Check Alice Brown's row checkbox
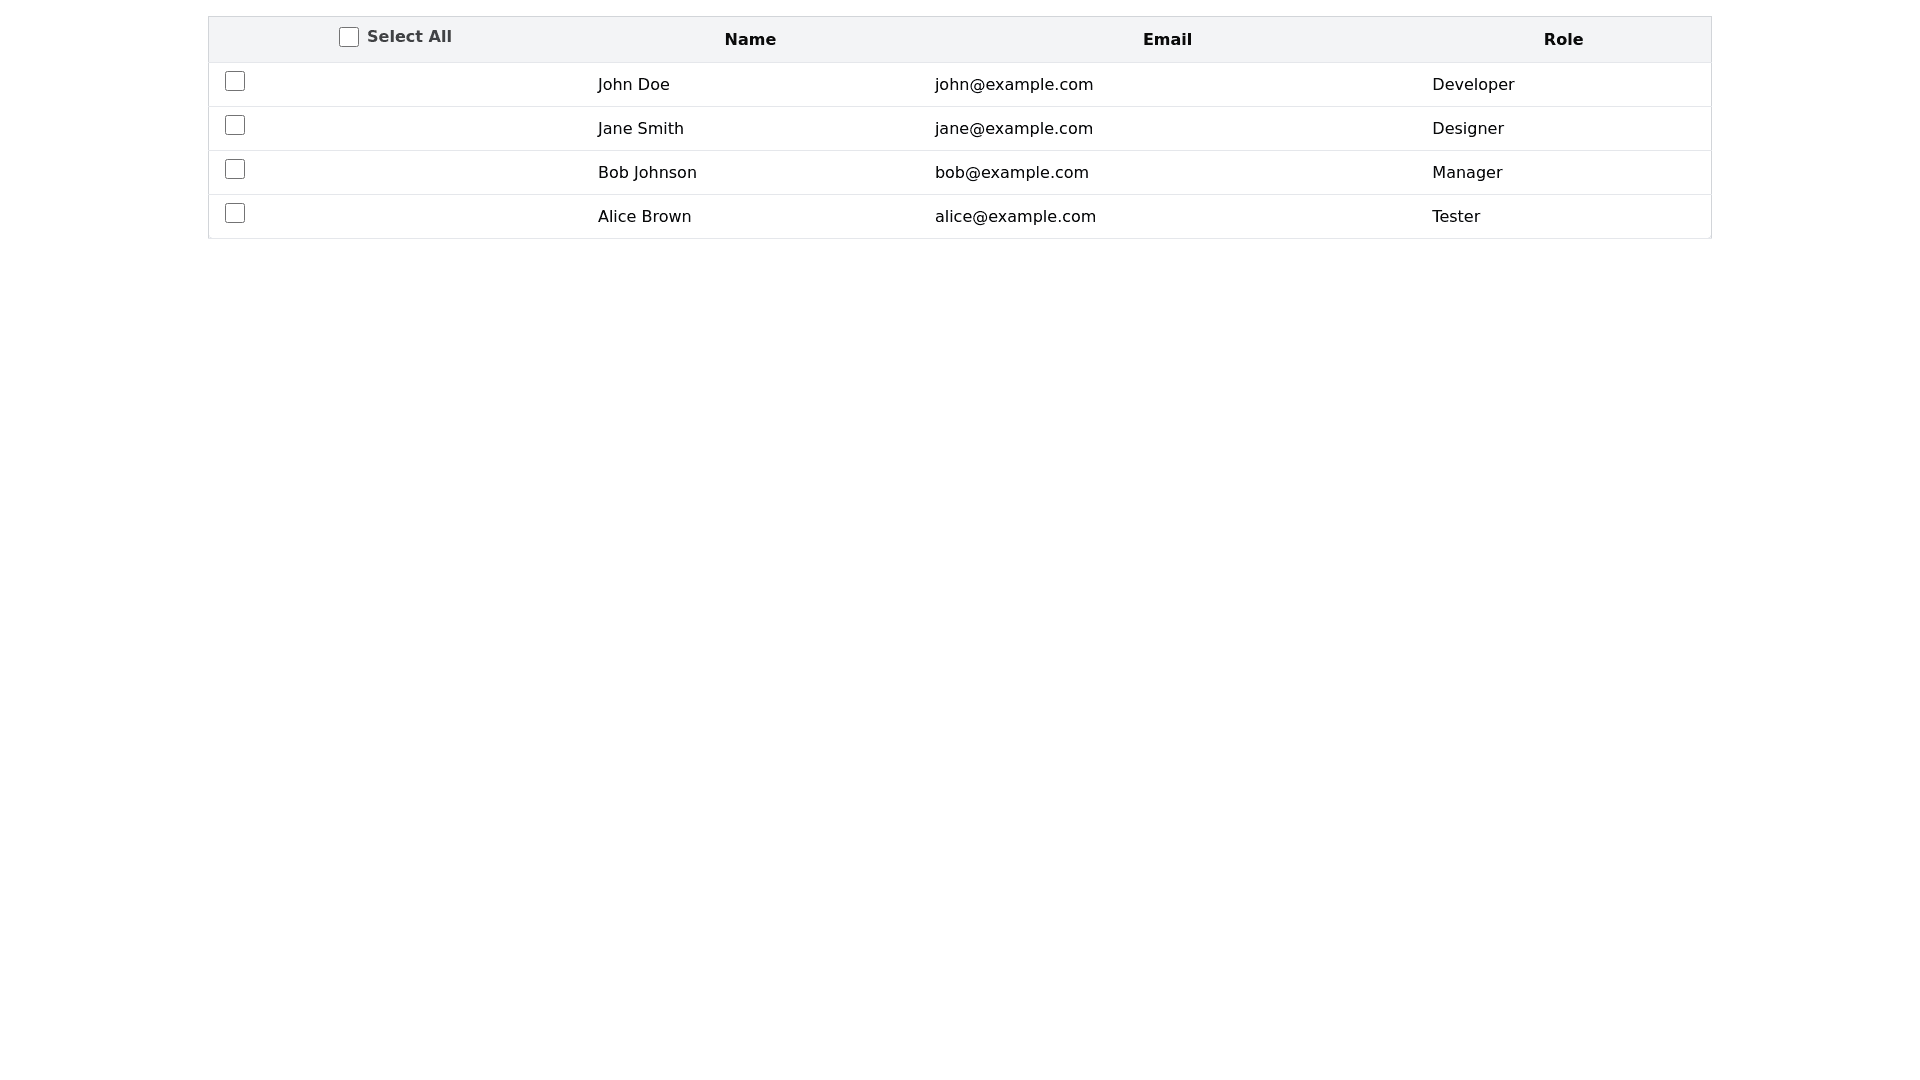The width and height of the screenshot is (1920, 1080). coord(235,213)
